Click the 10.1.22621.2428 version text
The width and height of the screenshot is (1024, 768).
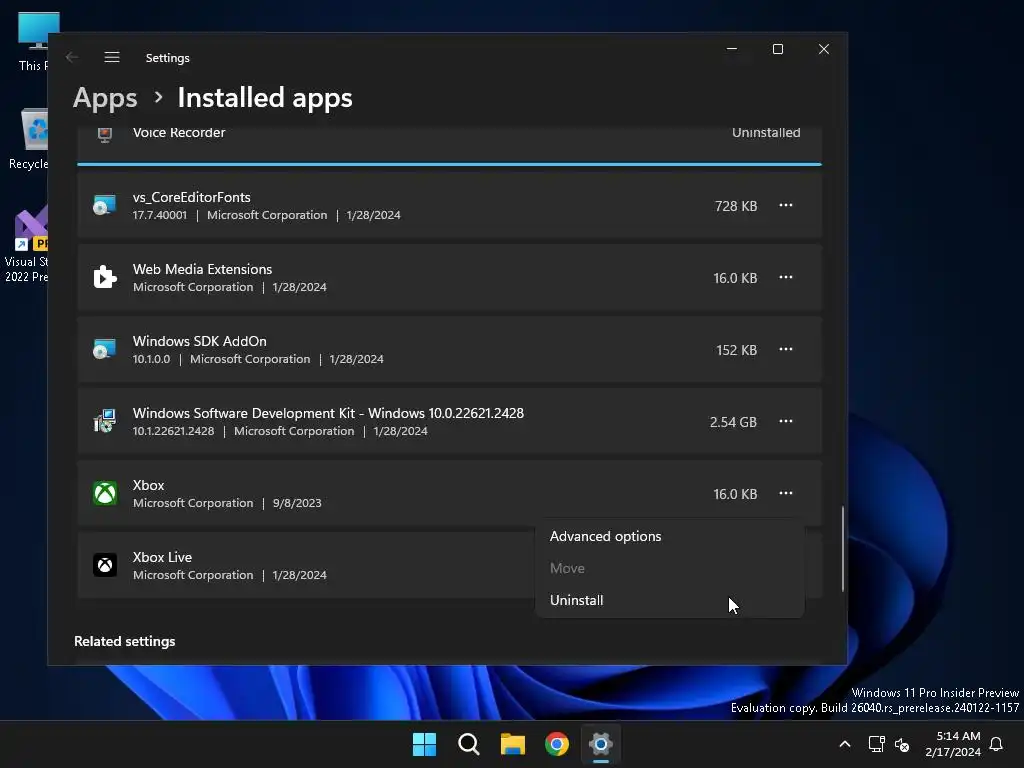(x=173, y=432)
